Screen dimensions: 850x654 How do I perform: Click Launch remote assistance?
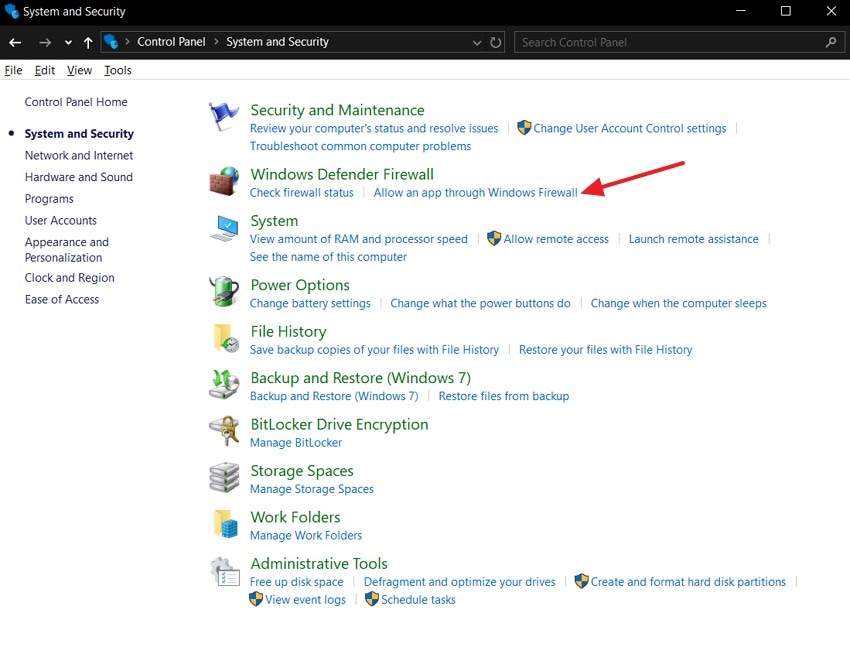[693, 239]
